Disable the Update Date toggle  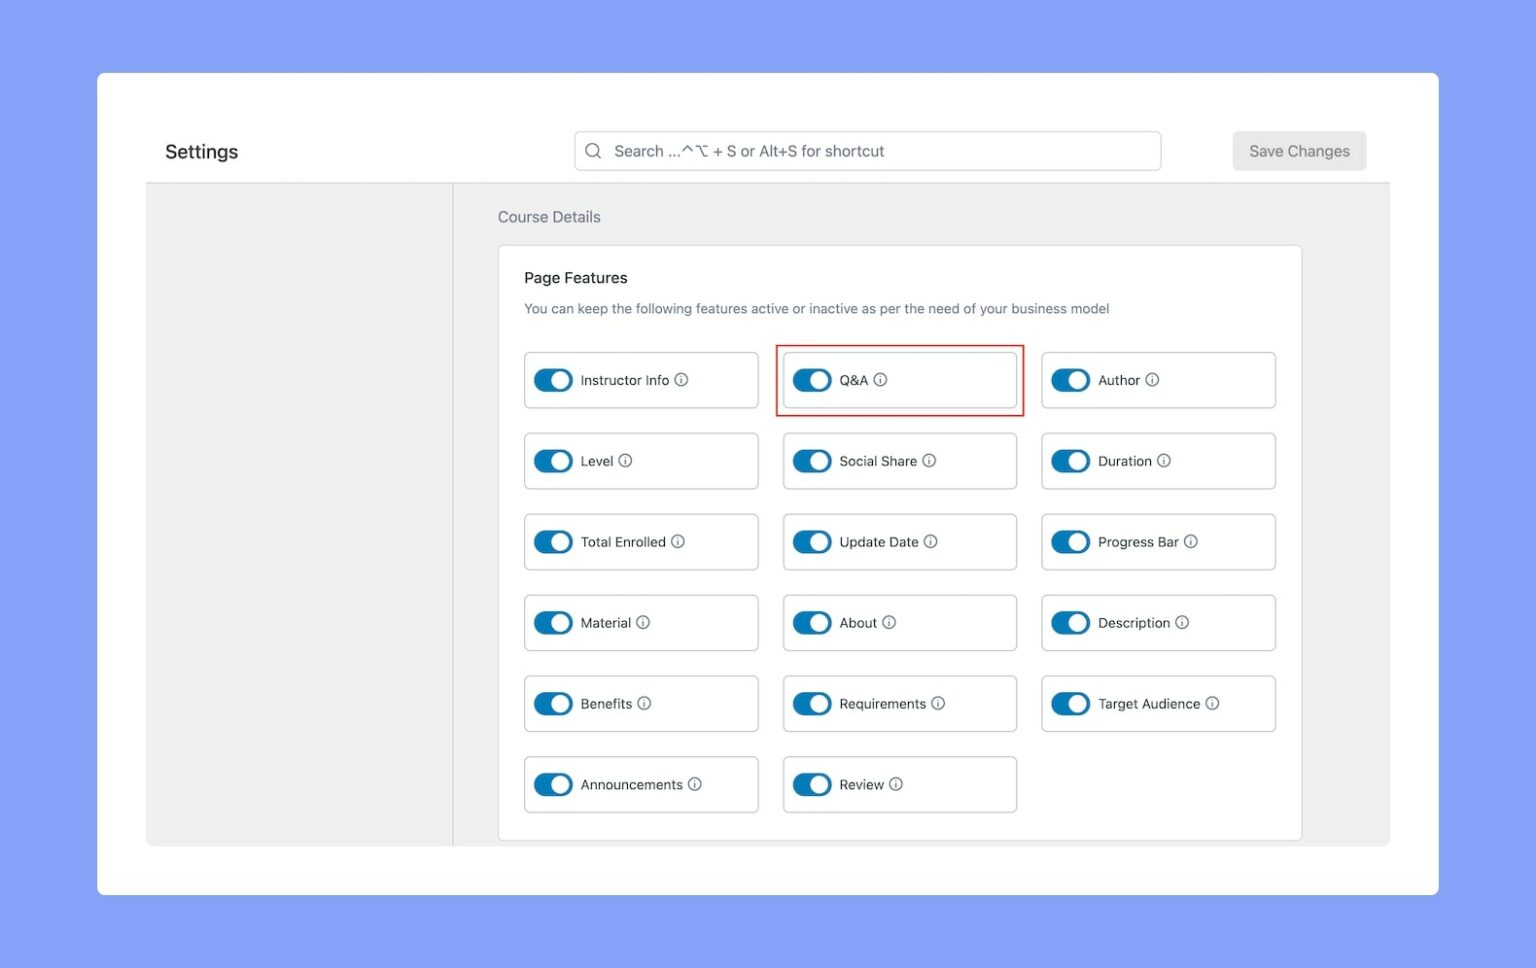point(812,542)
